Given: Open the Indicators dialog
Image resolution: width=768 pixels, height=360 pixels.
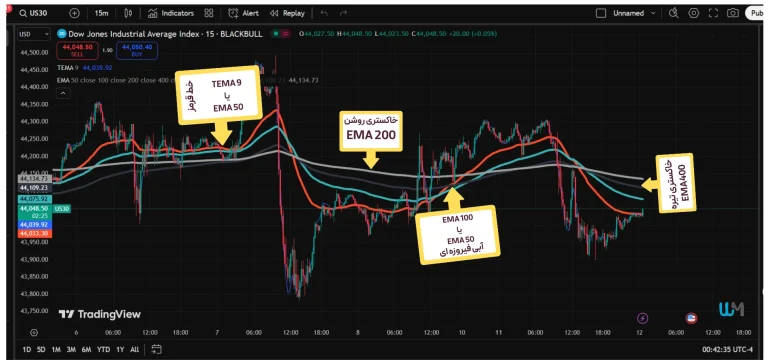Looking at the screenshot, I should 171,13.
